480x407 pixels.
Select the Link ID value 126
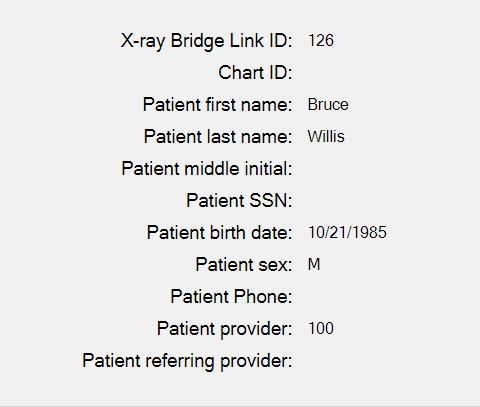click(321, 41)
